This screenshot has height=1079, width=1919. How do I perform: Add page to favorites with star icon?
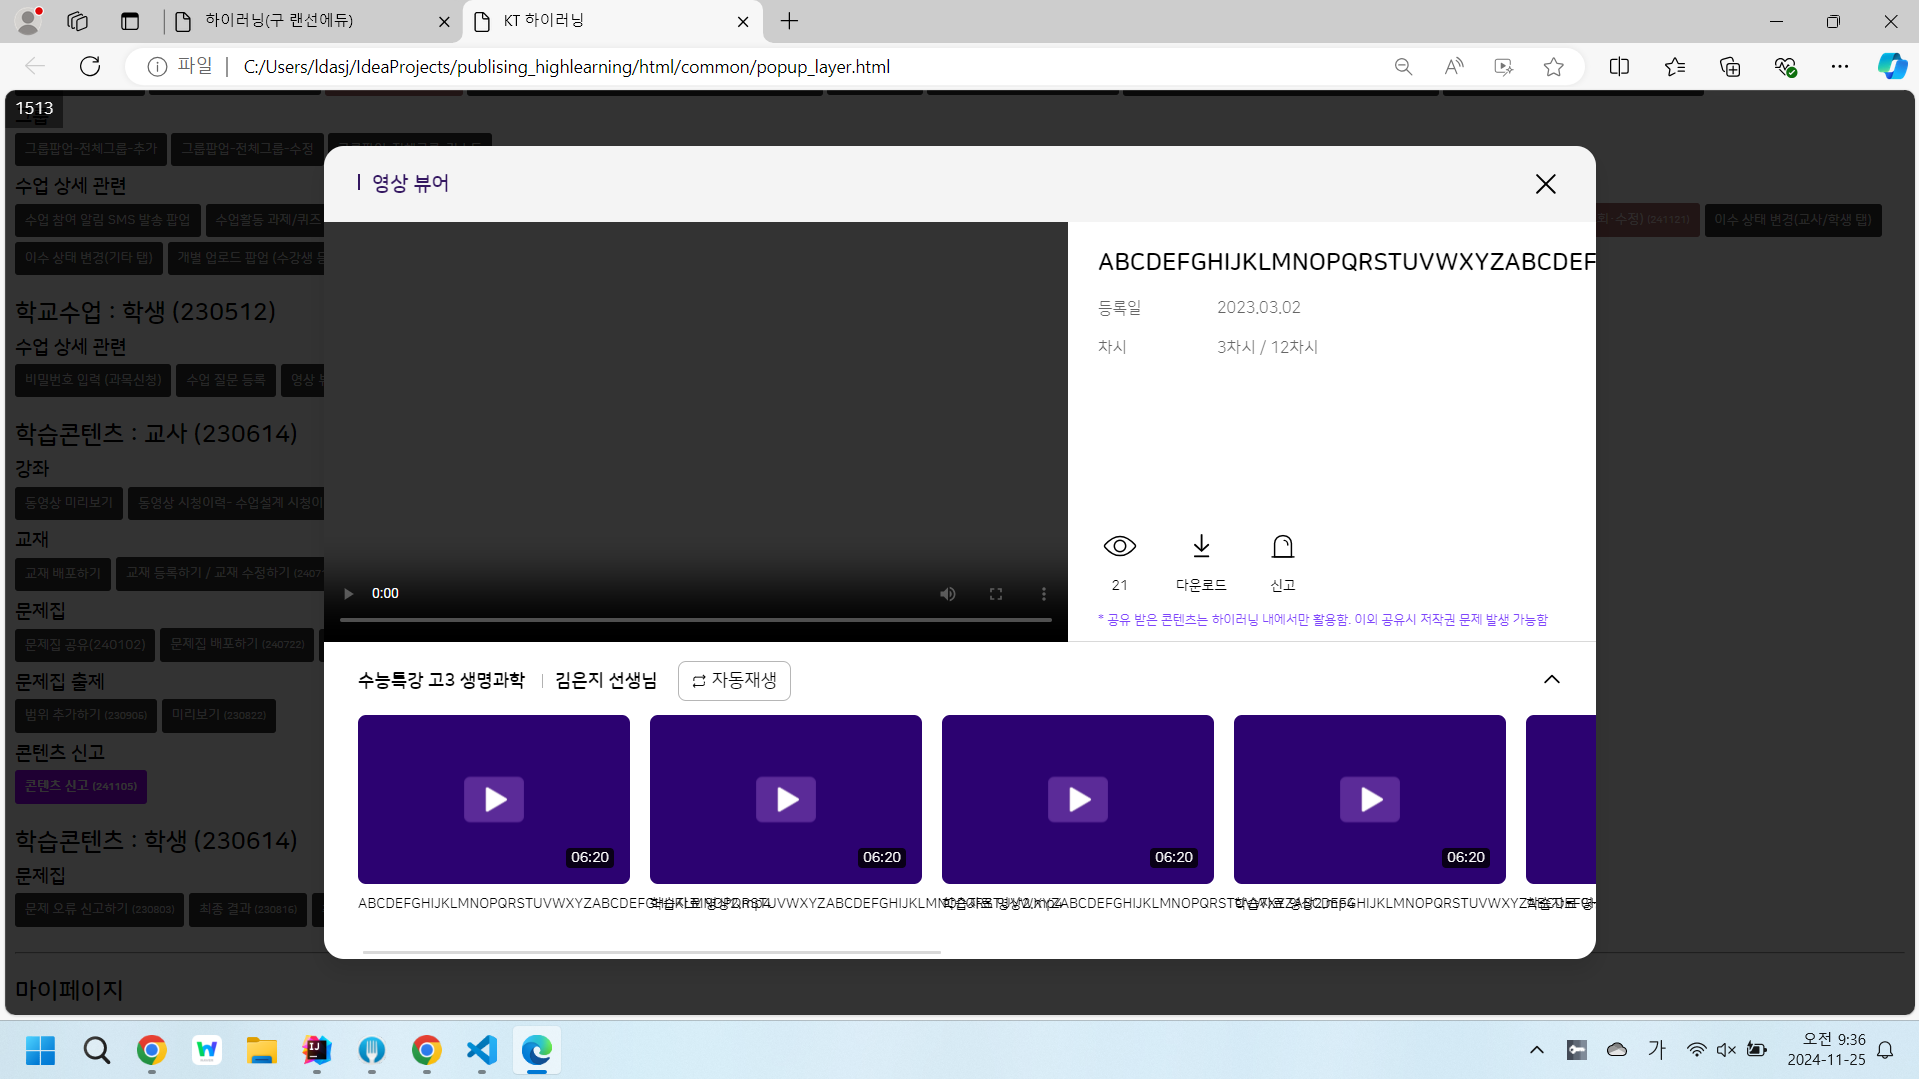(x=1553, y=67)
